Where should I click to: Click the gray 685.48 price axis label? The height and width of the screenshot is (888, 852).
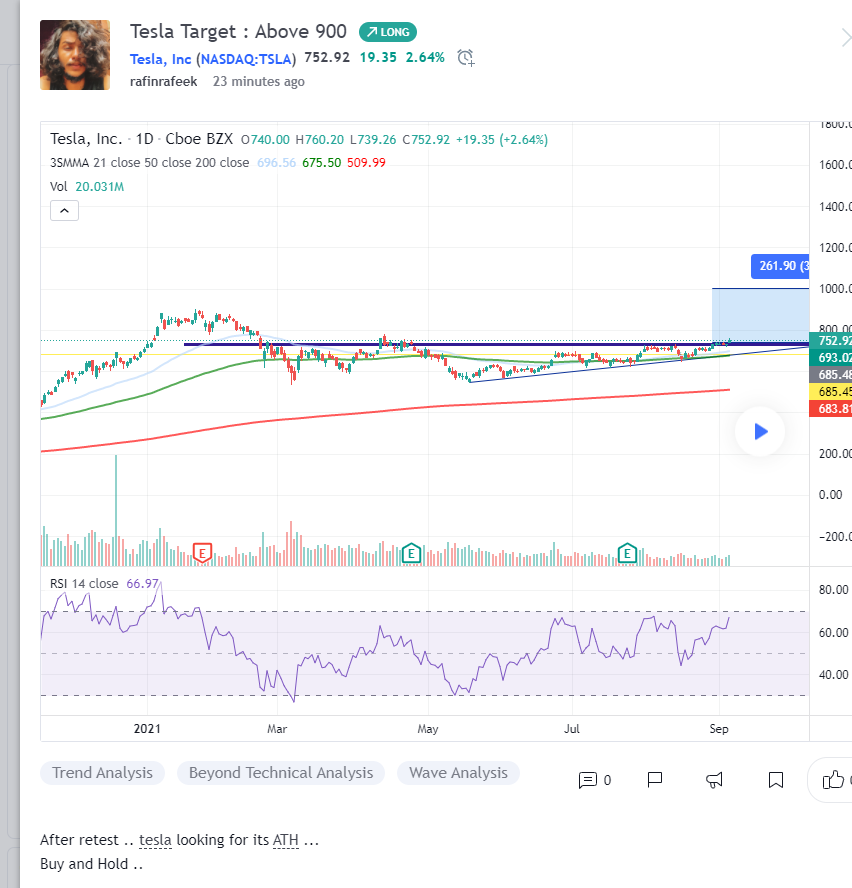[x=830, y=374]
